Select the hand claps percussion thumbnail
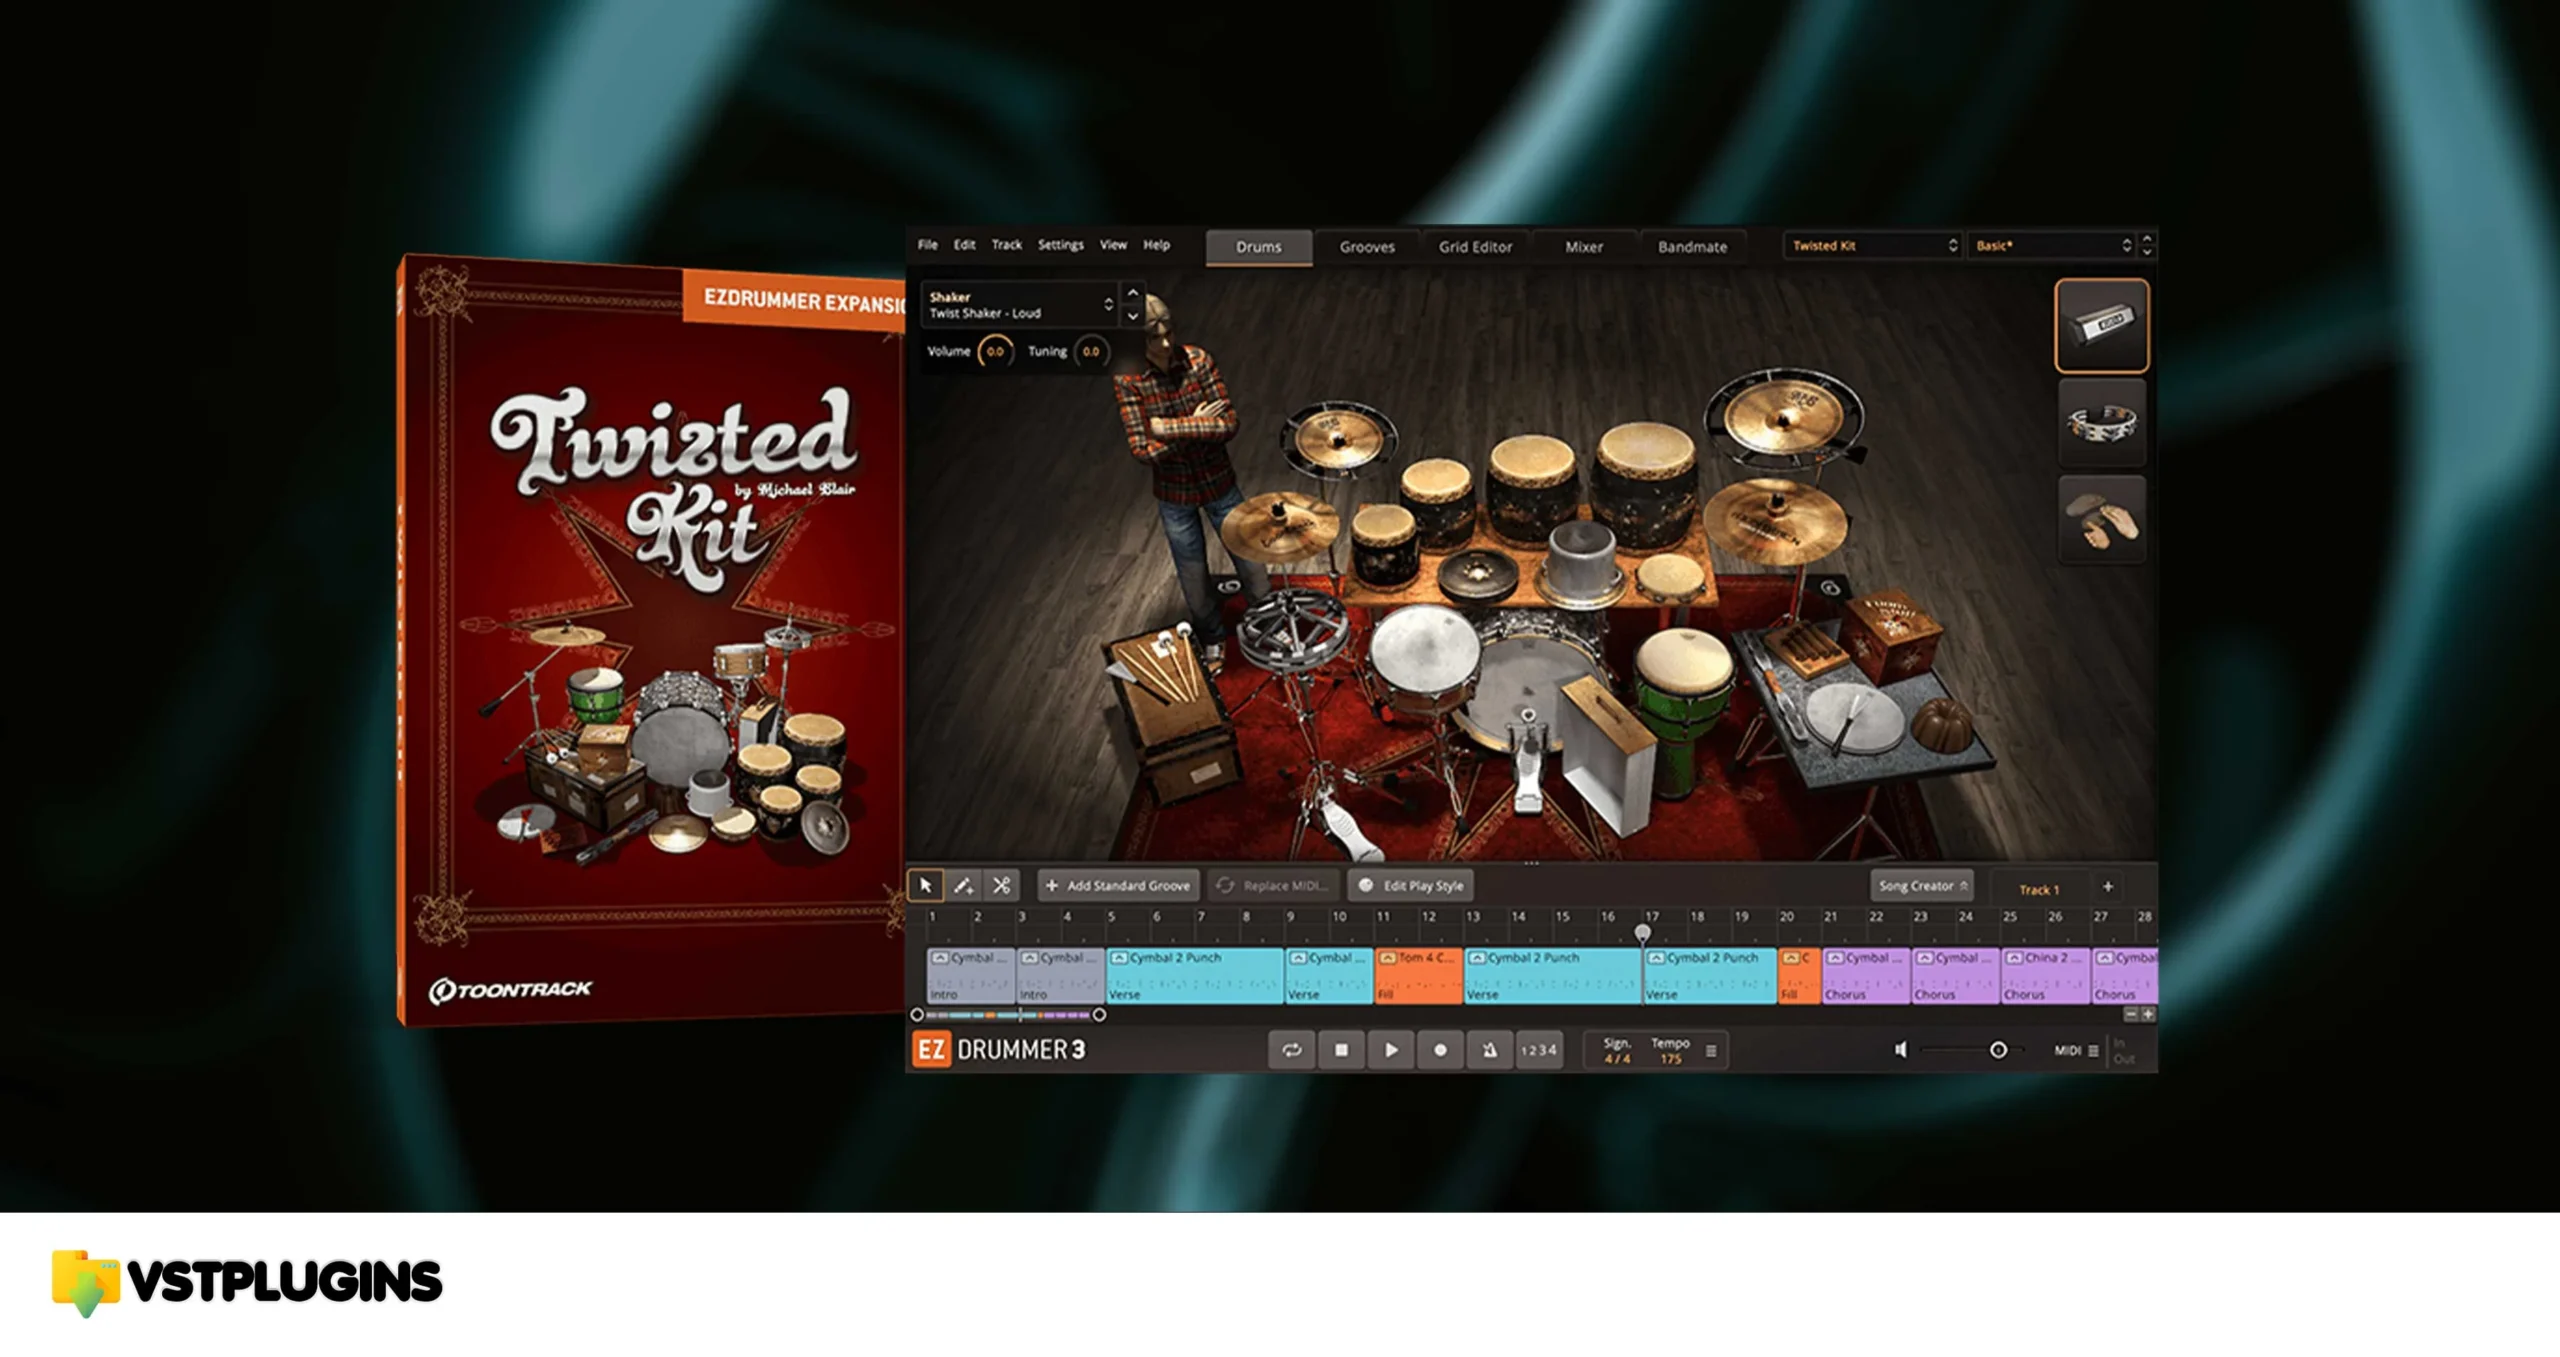Viewport: 2560px width, 1357px height. pyautogui.click(x=2102, y=520)
